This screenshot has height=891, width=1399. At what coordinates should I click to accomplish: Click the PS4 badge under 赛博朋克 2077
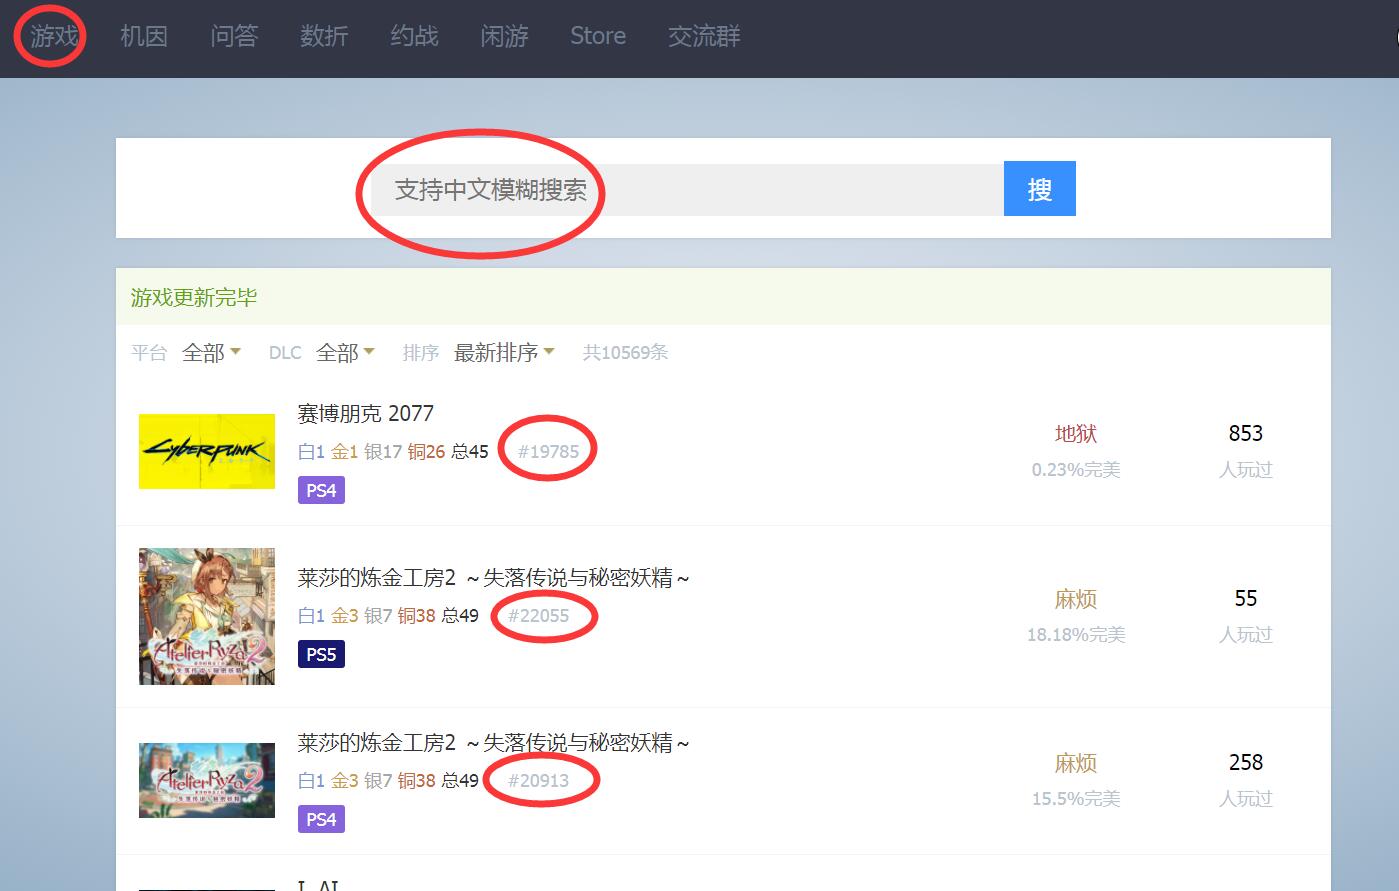(321, 491)
